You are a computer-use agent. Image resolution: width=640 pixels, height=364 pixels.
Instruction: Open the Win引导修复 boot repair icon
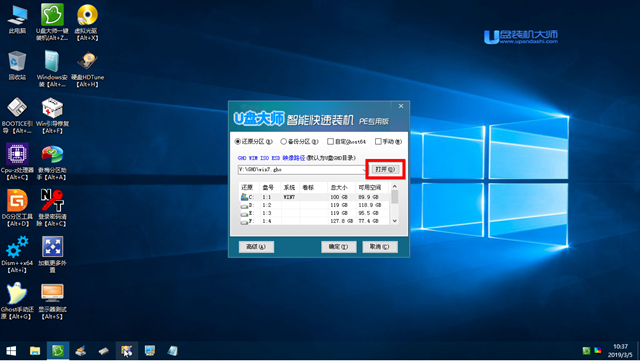[x=52, y=115]
